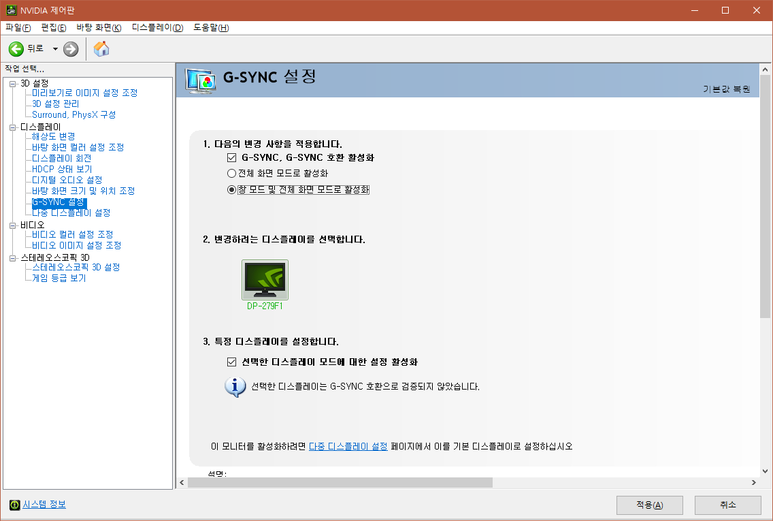Toggle 선택한 디스플레이 모드에 대한 설정 활성화 checkbox
This screenshot has width=773, height=521.
pyautogui.click(x=231, y=362)
